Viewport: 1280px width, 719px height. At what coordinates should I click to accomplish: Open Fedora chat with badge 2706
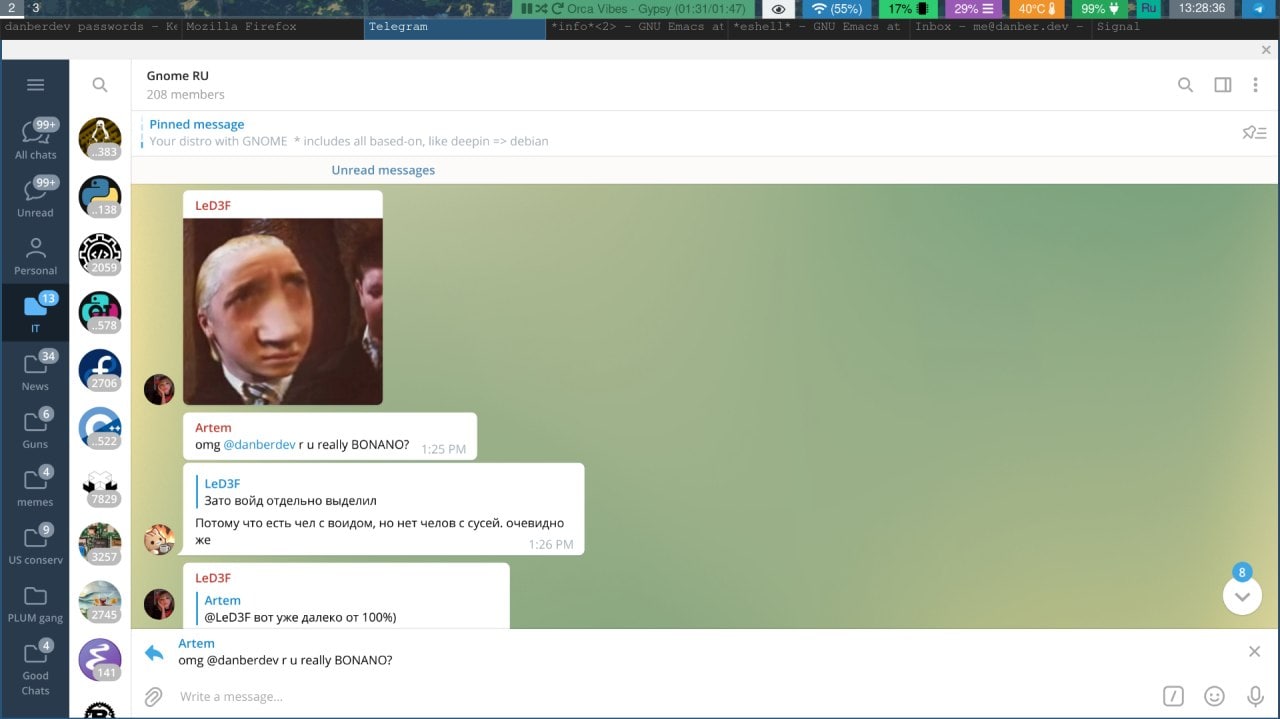click(x=100, y=371)
